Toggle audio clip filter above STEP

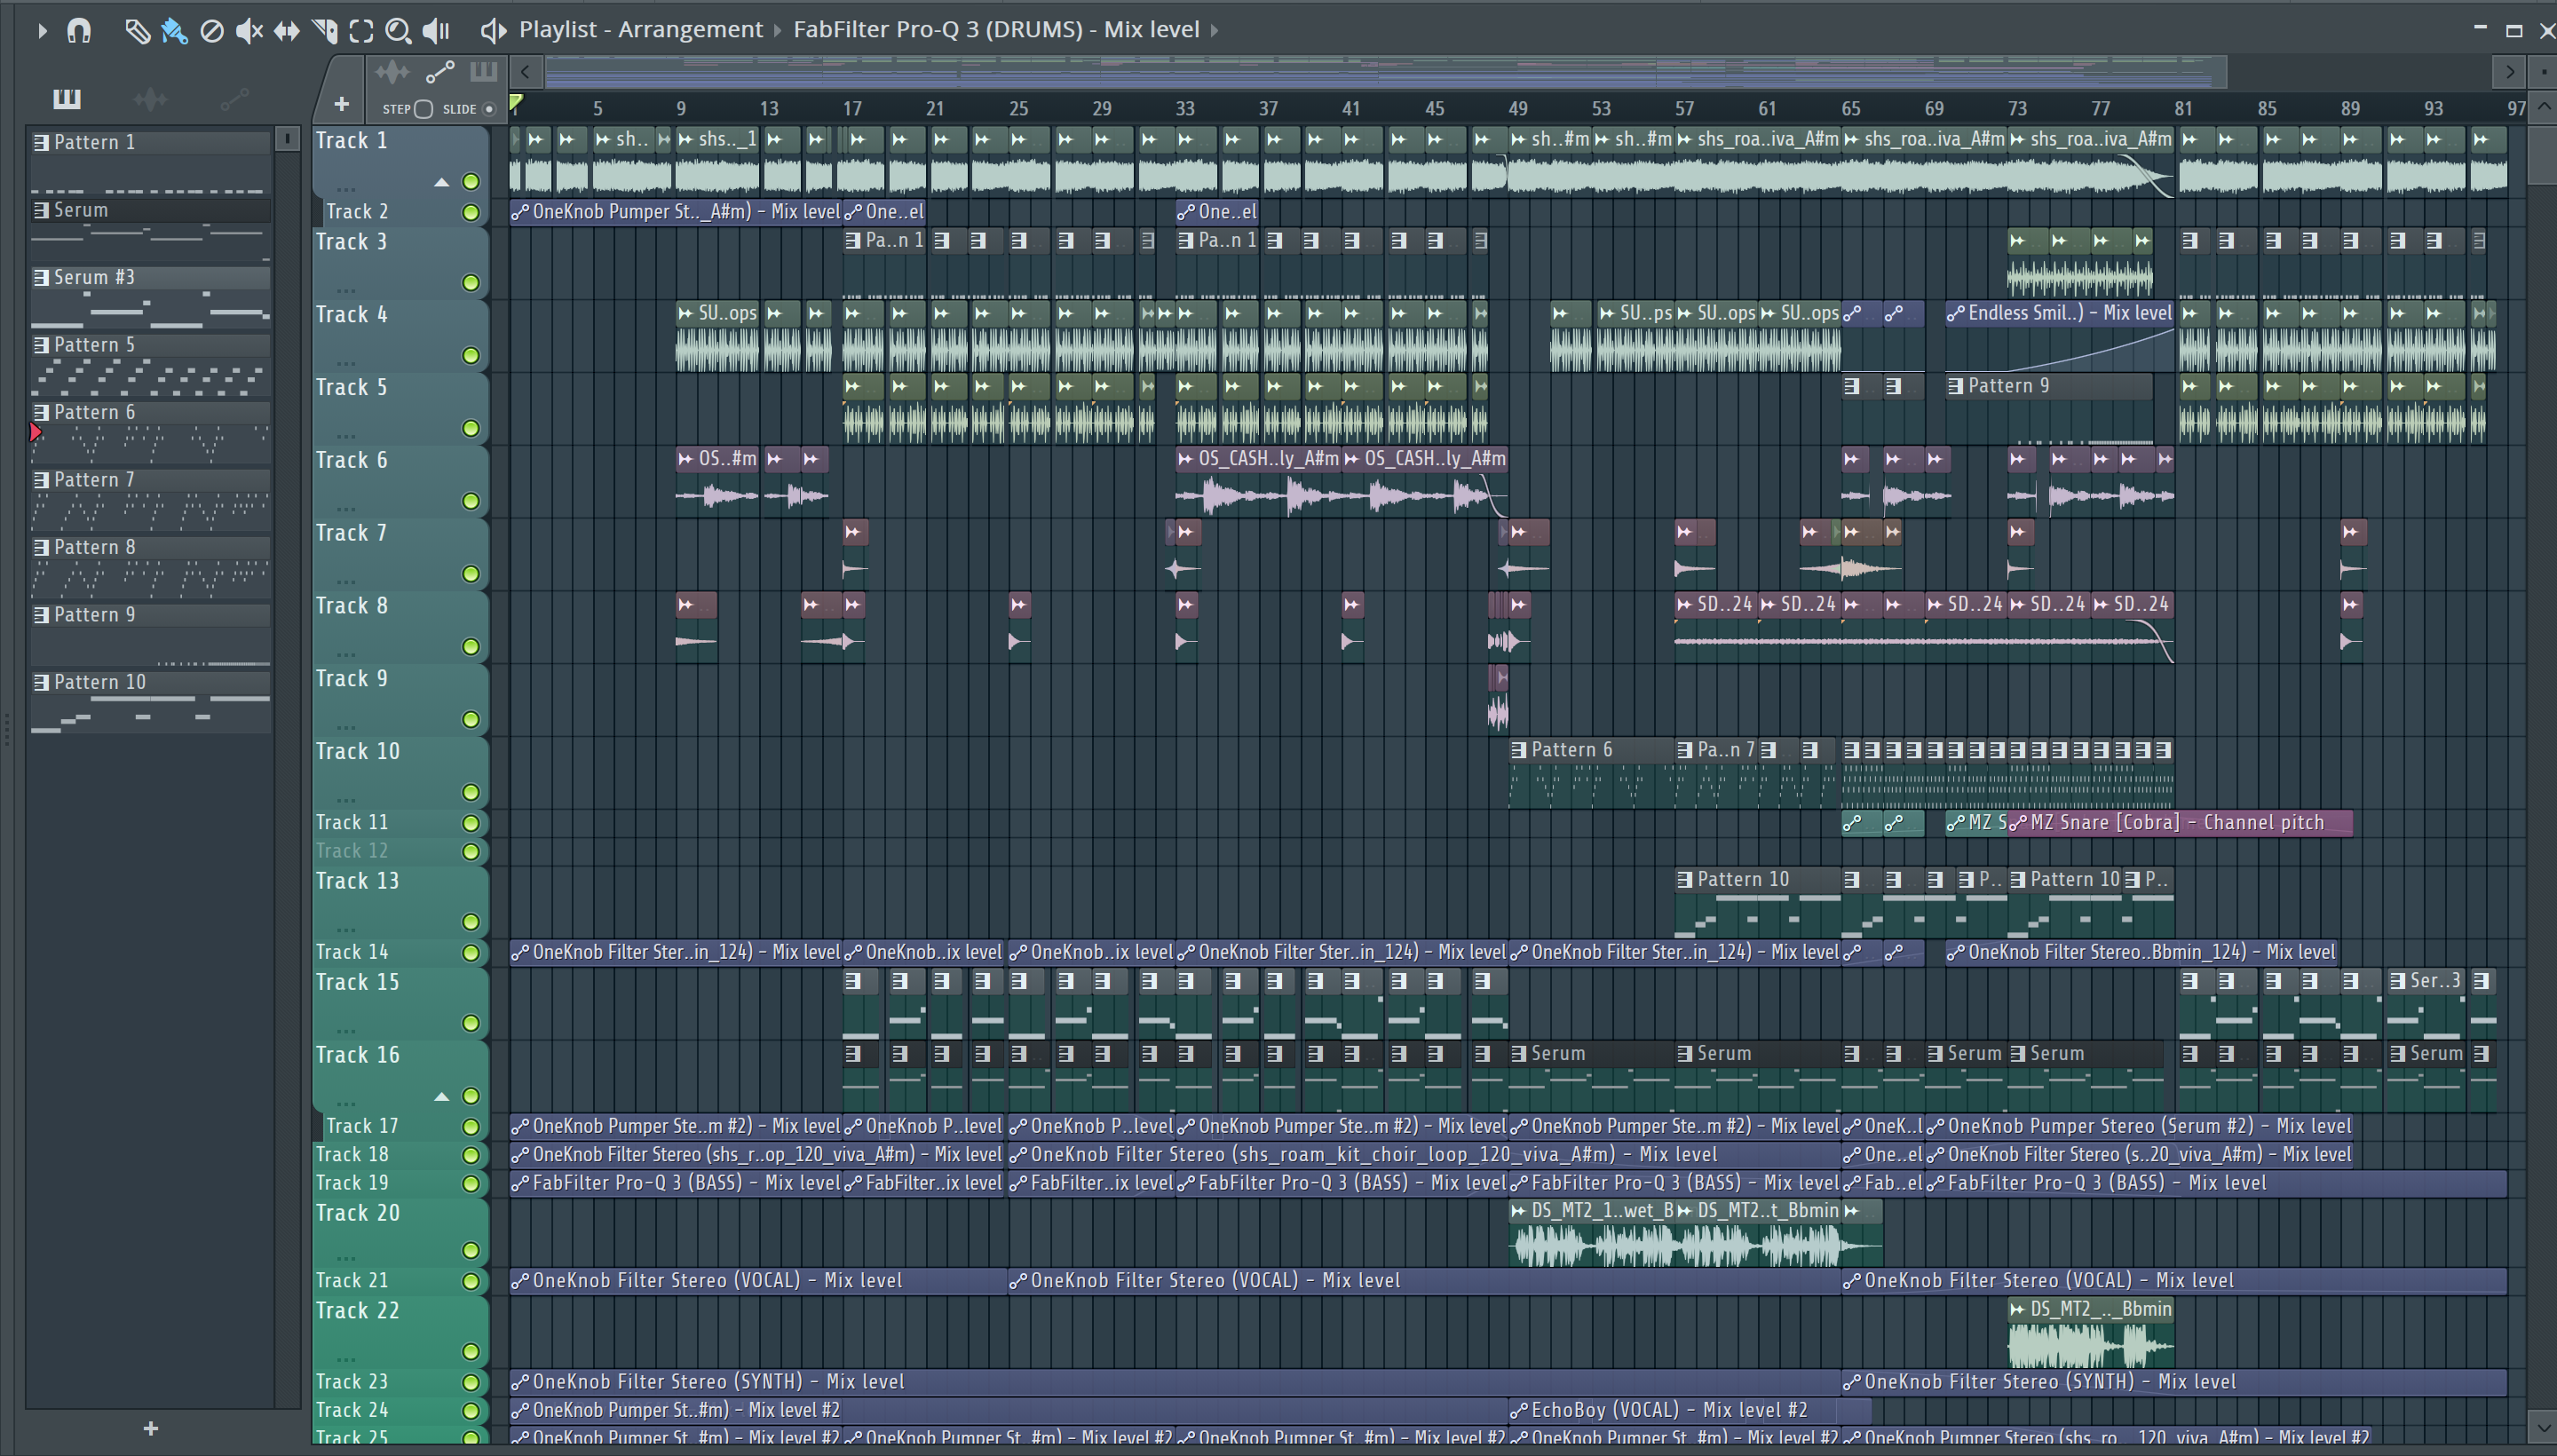(x=392, y=72)
